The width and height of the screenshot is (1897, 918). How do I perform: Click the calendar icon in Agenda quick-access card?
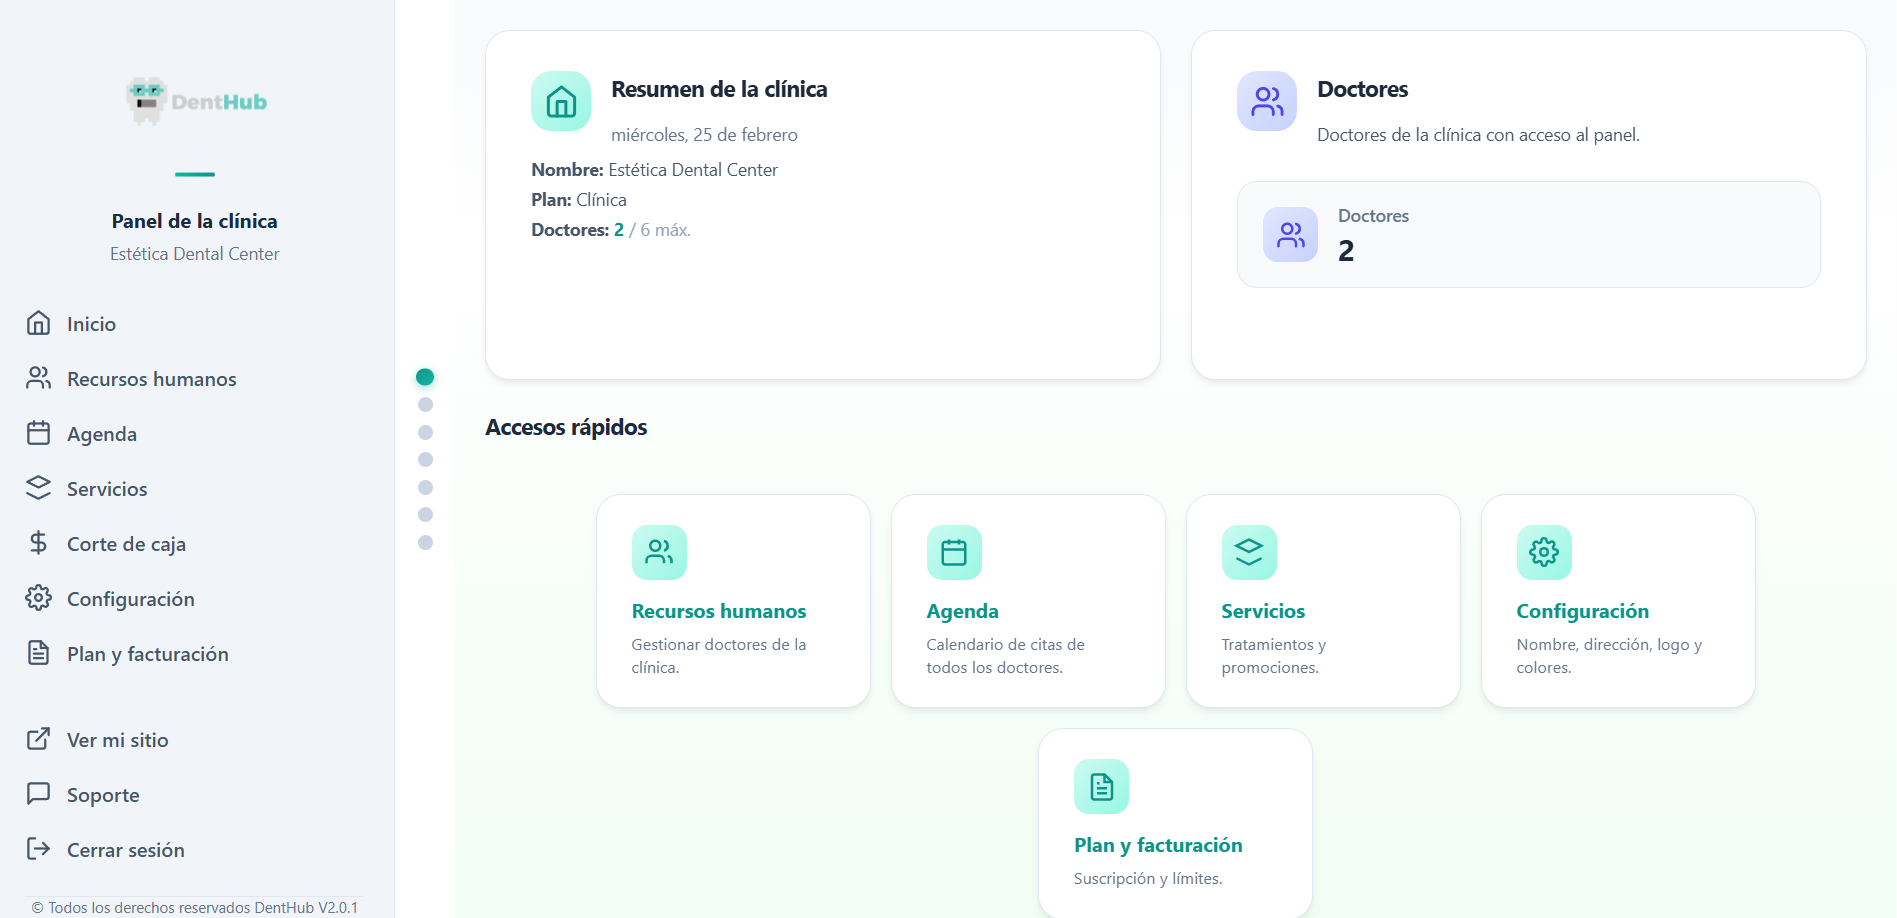pyautogui.click(x=954, y=552)
